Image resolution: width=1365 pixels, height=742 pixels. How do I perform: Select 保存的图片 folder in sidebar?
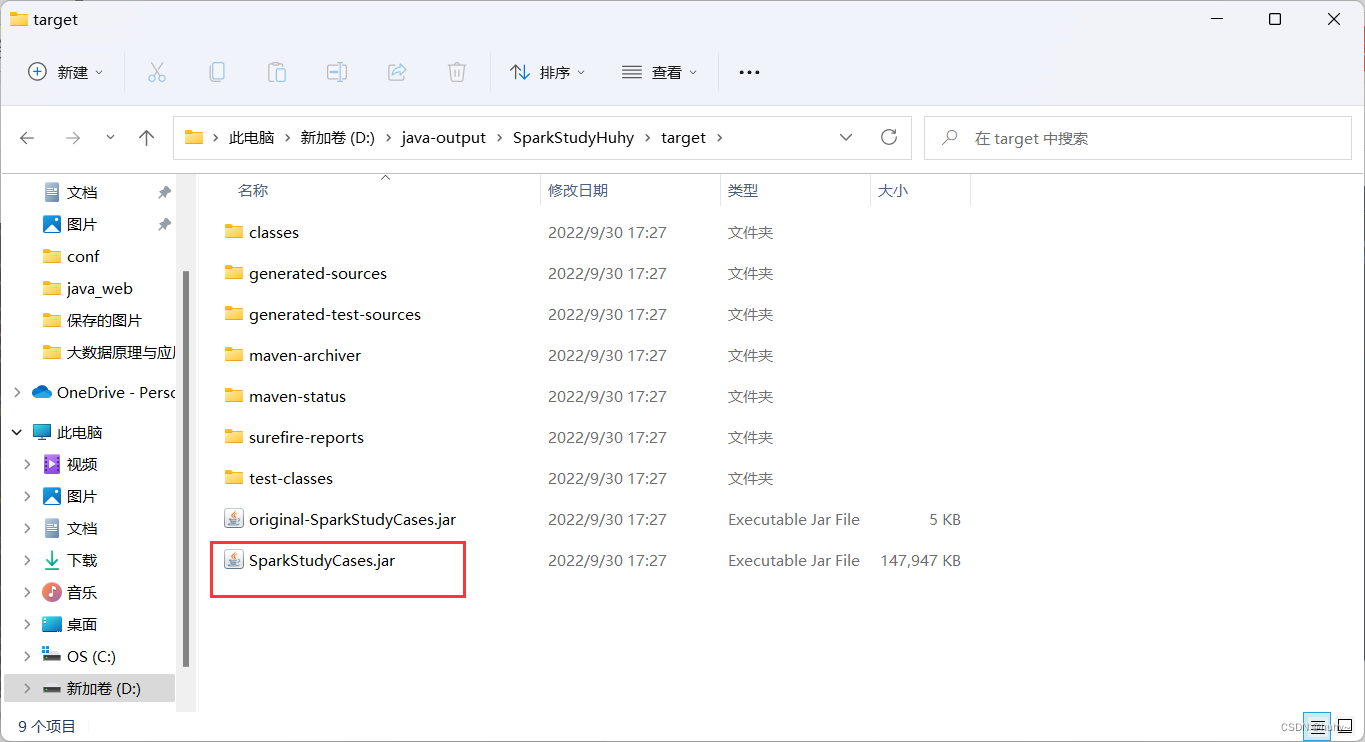(x=104, y=320)
